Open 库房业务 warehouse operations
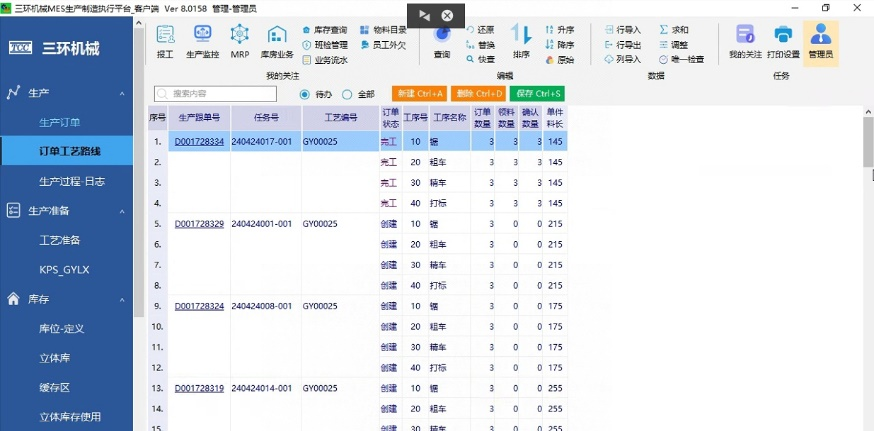 pyautogui.click(x=277, y=42)
